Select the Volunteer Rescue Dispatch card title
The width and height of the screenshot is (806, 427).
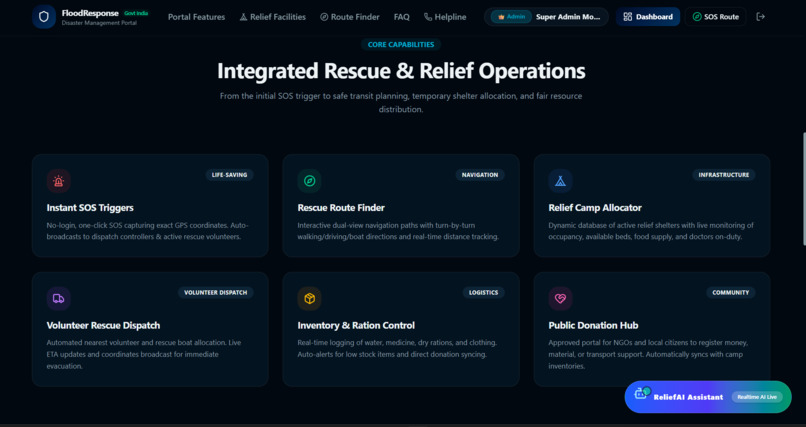point(103,325)
